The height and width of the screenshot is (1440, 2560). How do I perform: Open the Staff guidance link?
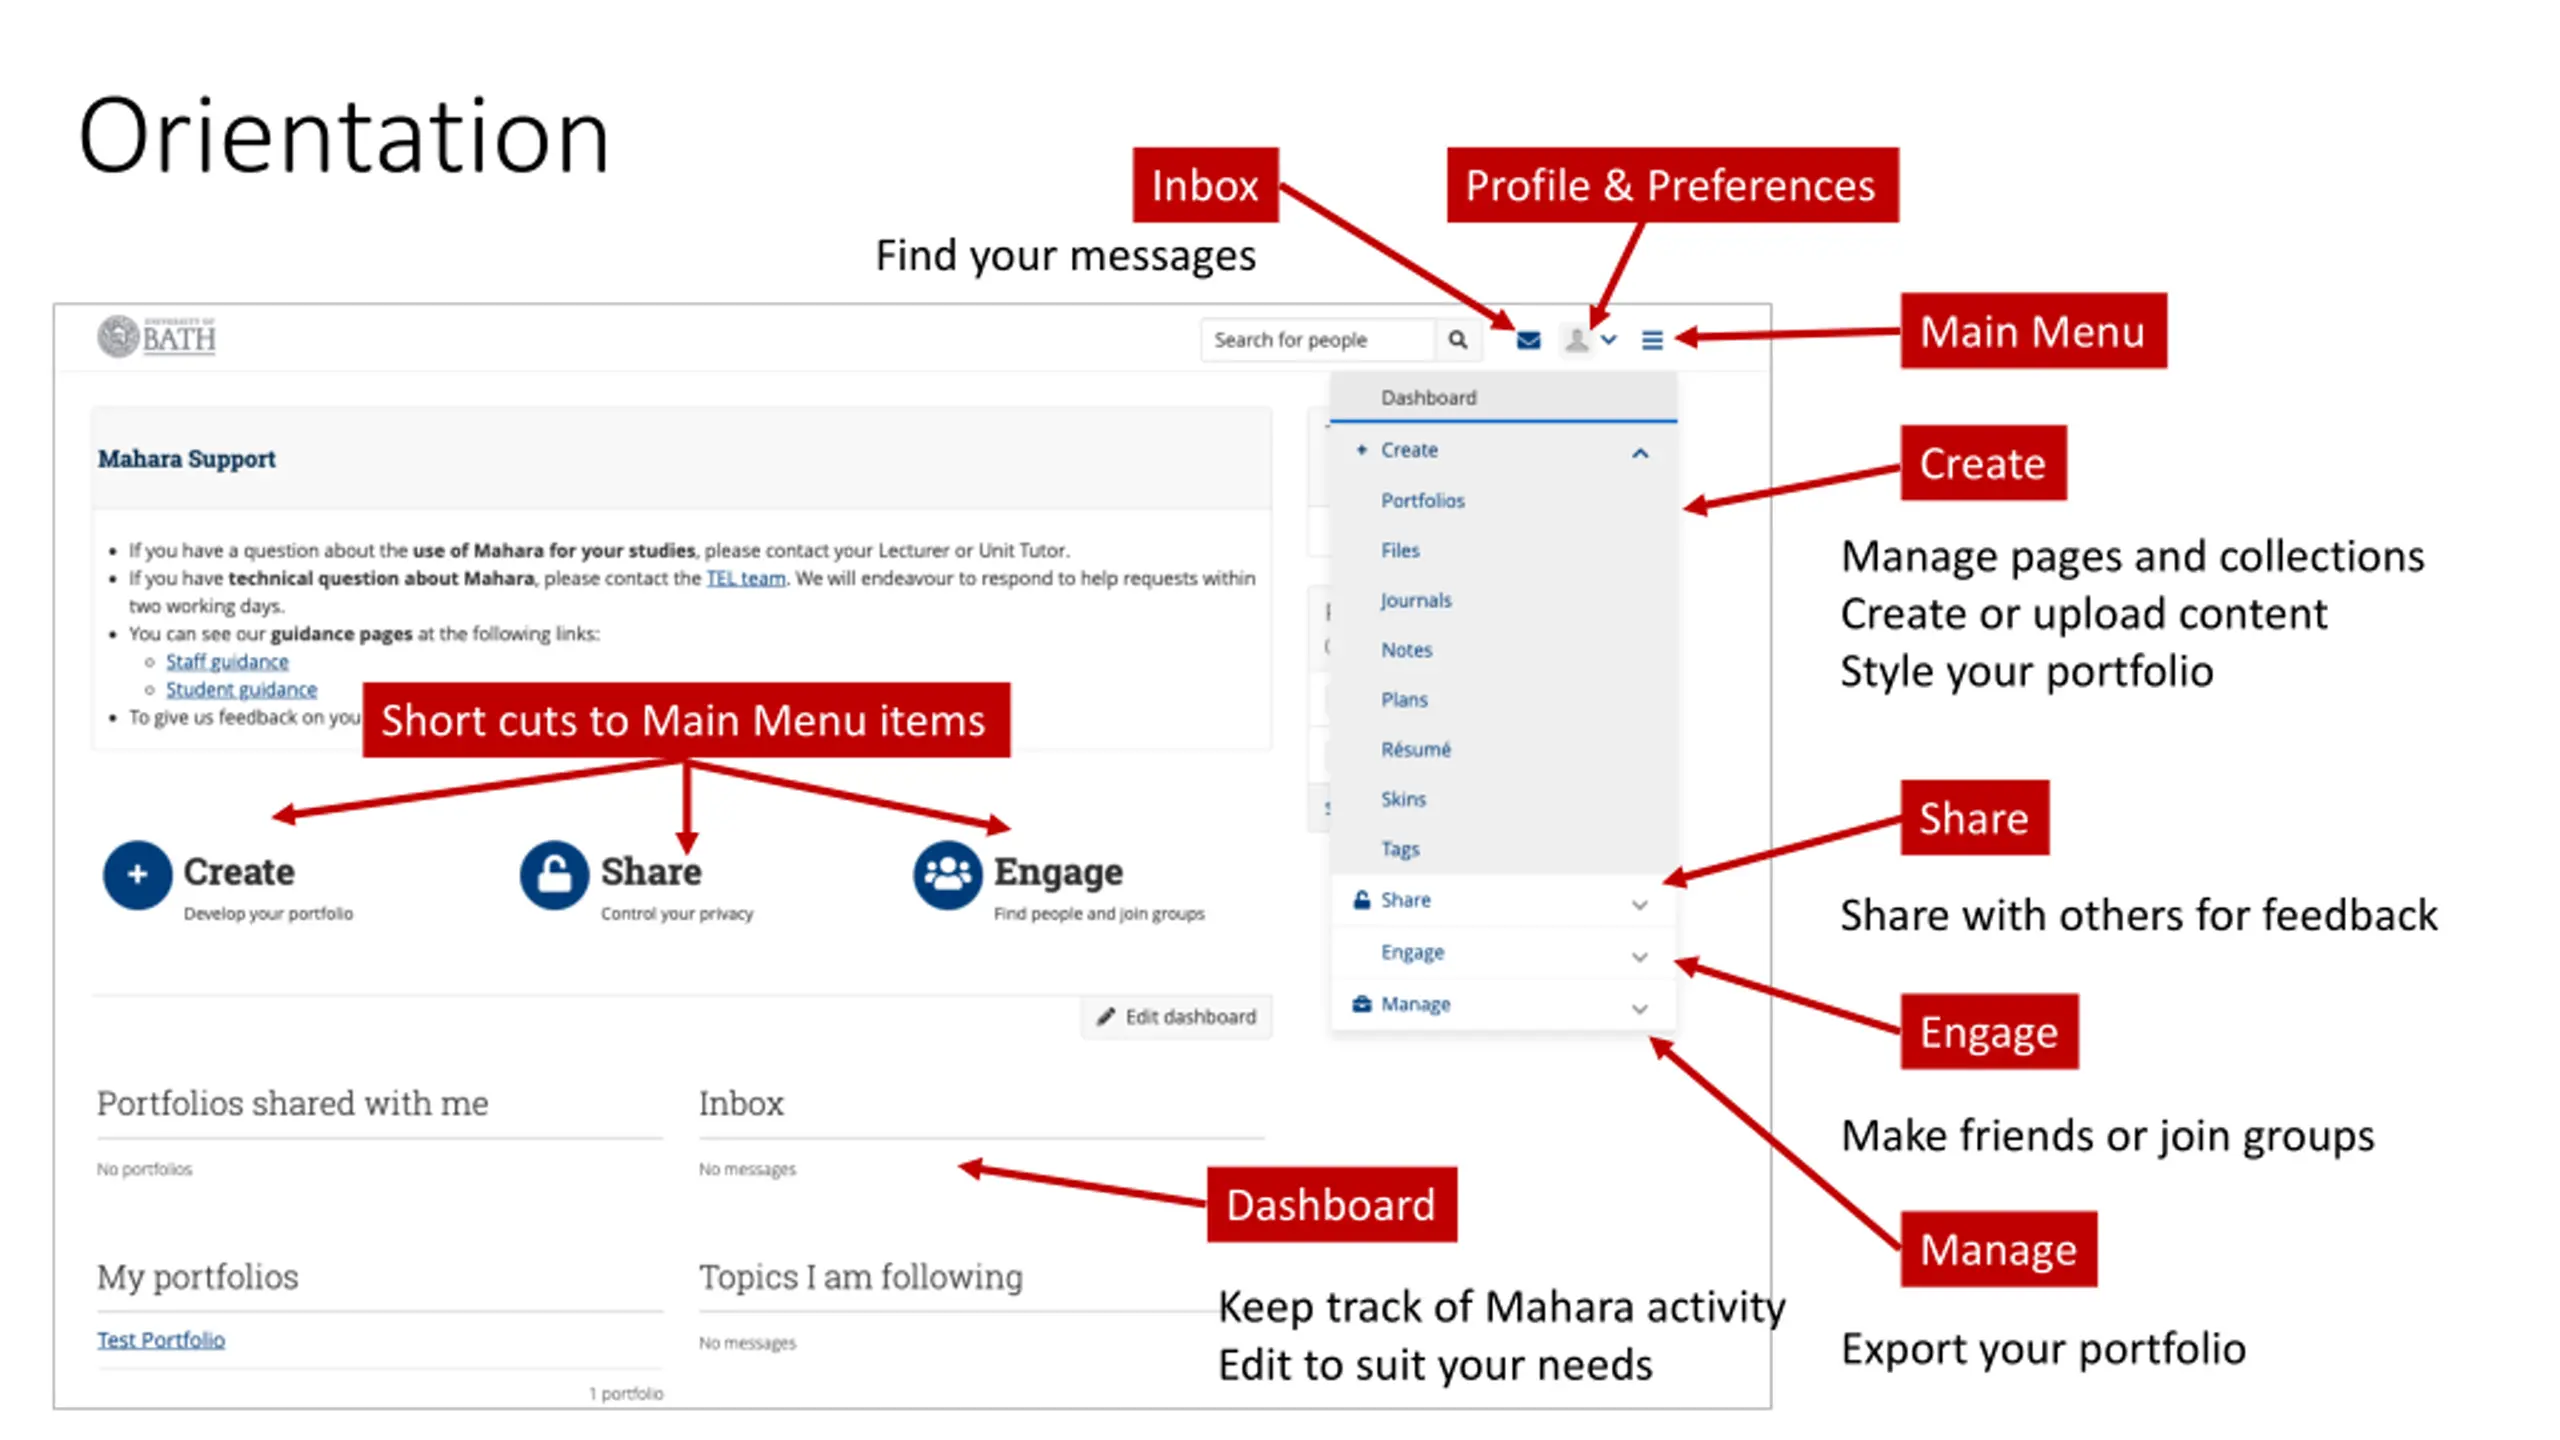[226, 661]
